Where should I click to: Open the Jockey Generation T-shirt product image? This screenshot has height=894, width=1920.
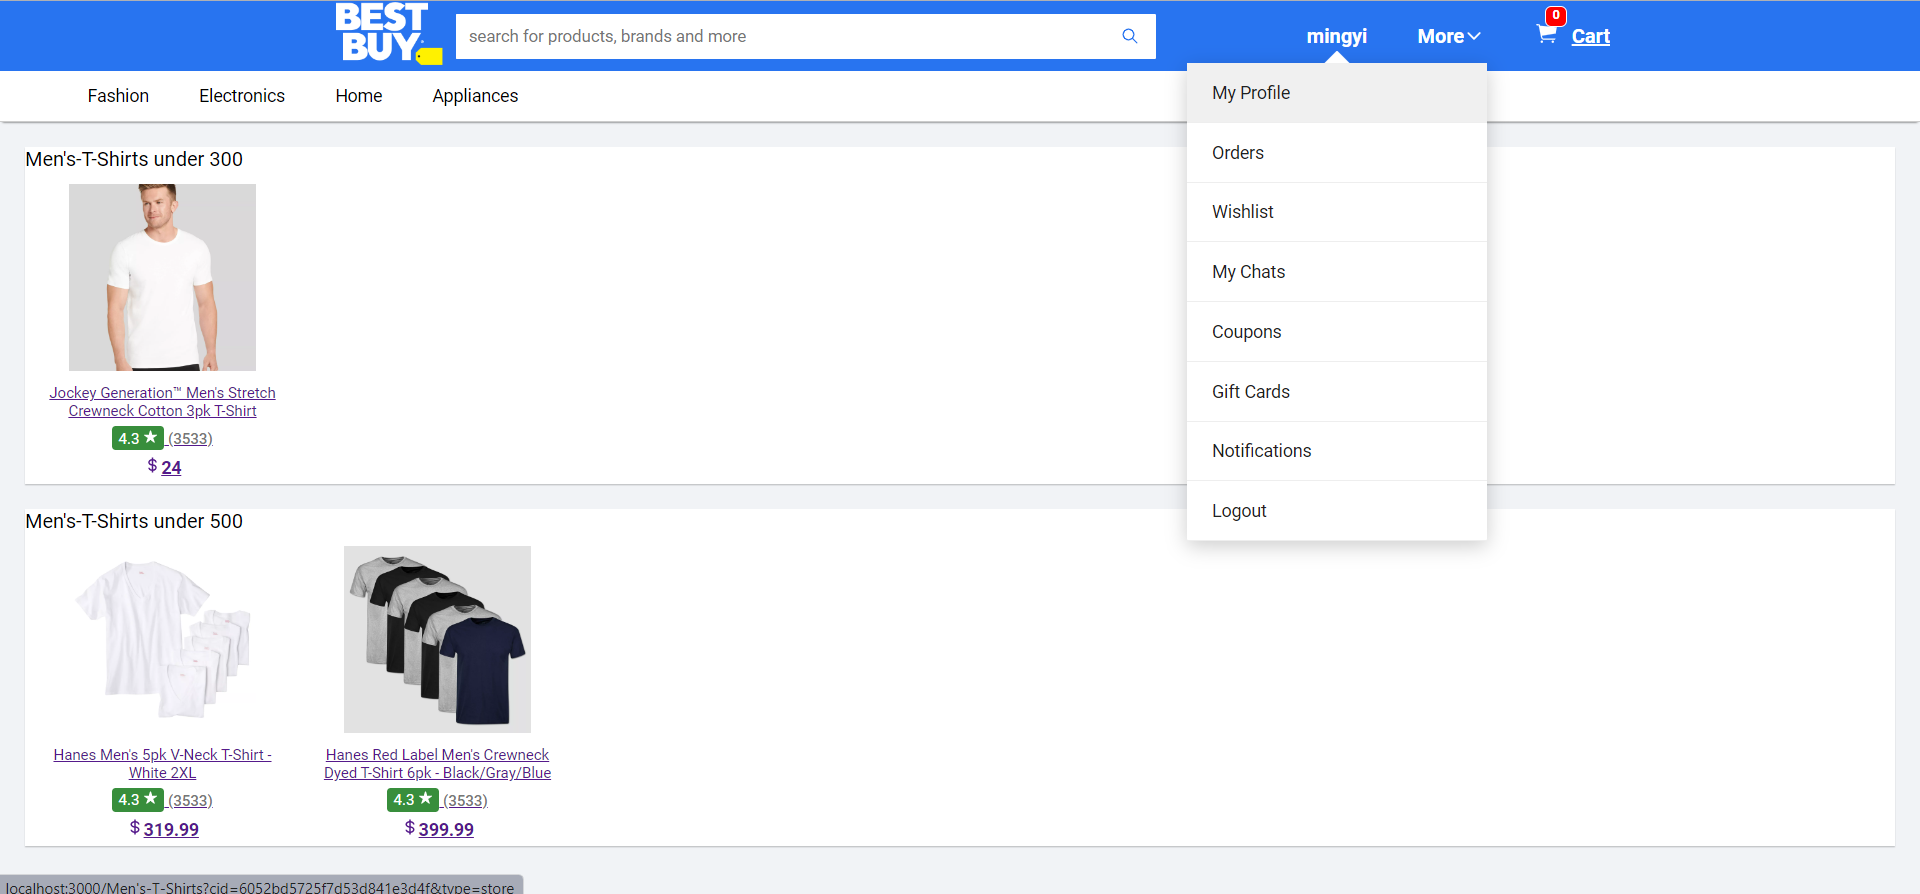(162, 277)
